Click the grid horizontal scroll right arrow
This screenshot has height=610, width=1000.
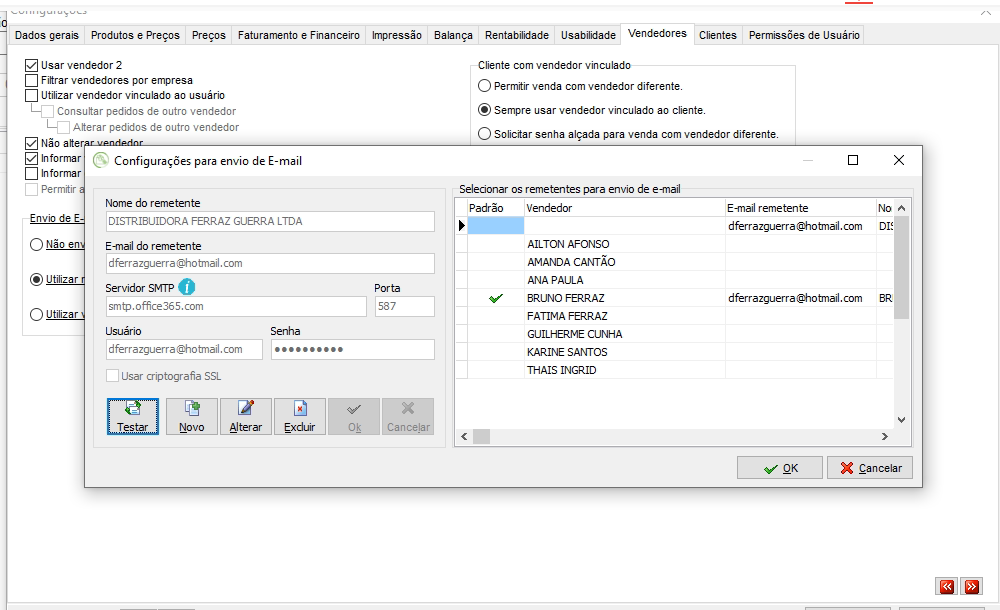(885, 436)
